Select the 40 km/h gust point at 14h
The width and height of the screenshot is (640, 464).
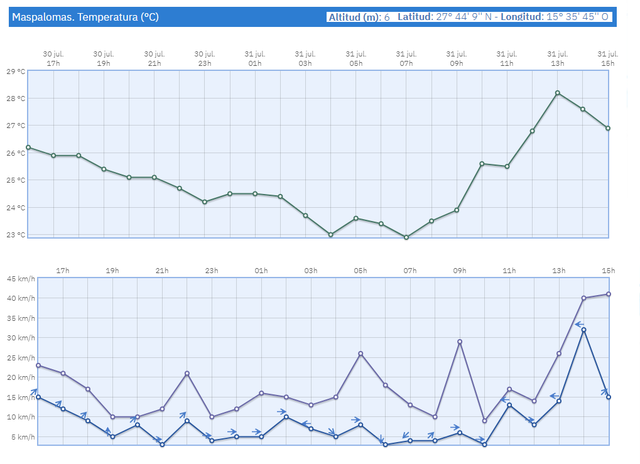tap(584, 298)
